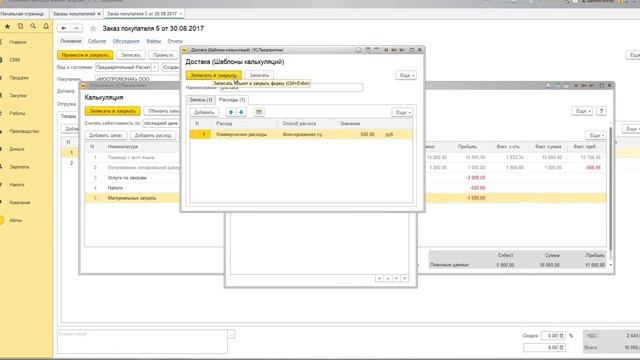Image resolution: width=640 pixels, height=360 pixels.
Task: Open the Обсуждения link in order form
Action: click(126, 41)
